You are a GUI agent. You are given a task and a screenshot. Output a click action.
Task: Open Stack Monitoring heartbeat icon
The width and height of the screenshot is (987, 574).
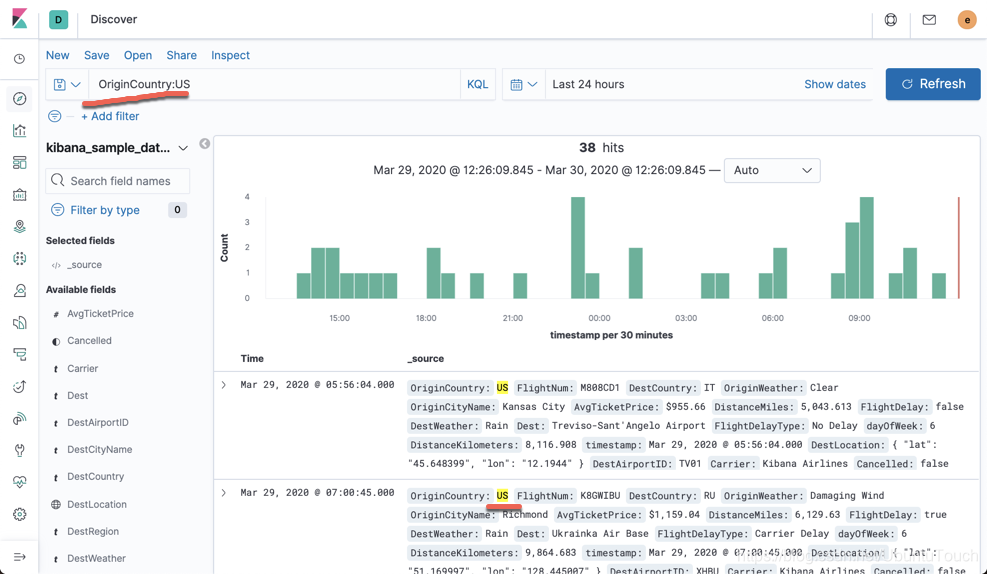(20, 482)
